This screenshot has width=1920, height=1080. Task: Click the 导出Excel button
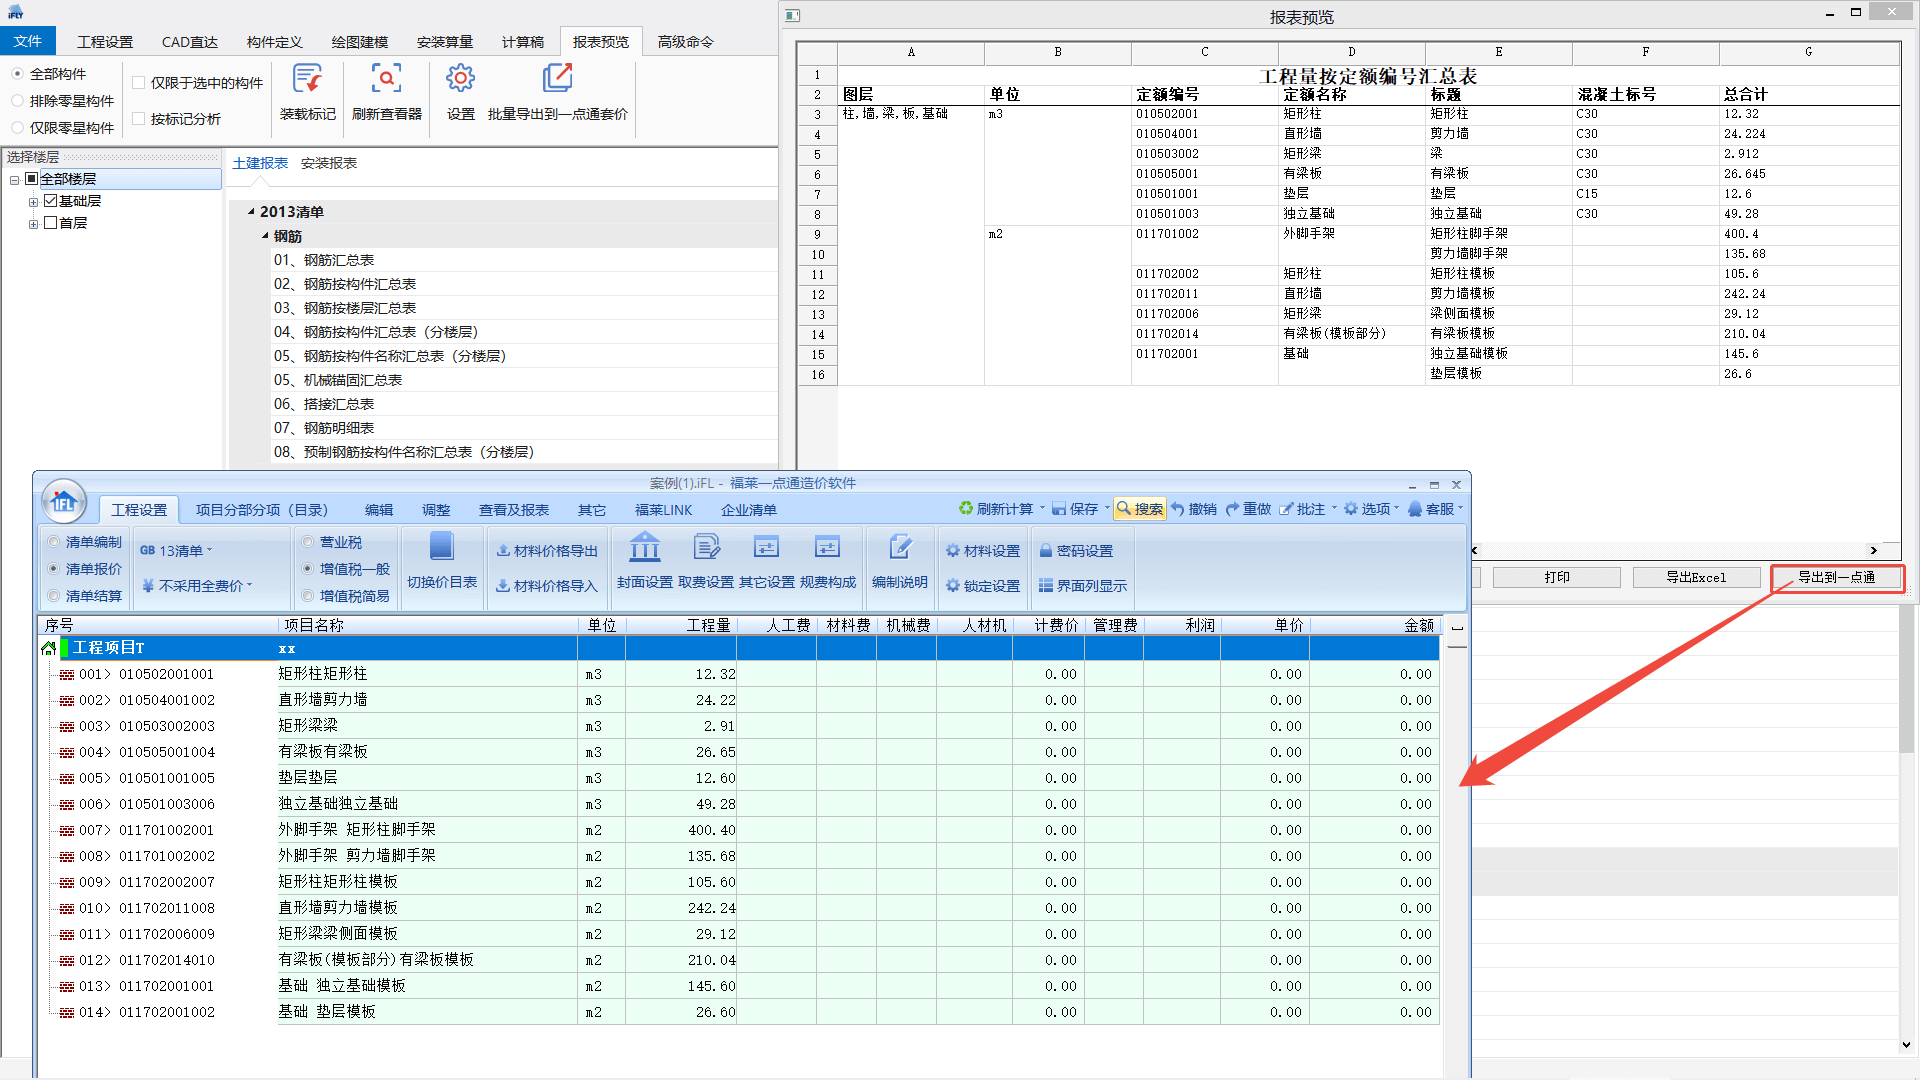pyautogui.click(x=1696, y=577)
